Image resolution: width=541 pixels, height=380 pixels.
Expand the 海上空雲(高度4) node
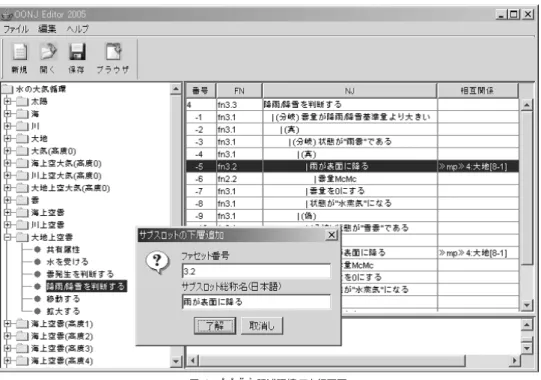(7, 361)
